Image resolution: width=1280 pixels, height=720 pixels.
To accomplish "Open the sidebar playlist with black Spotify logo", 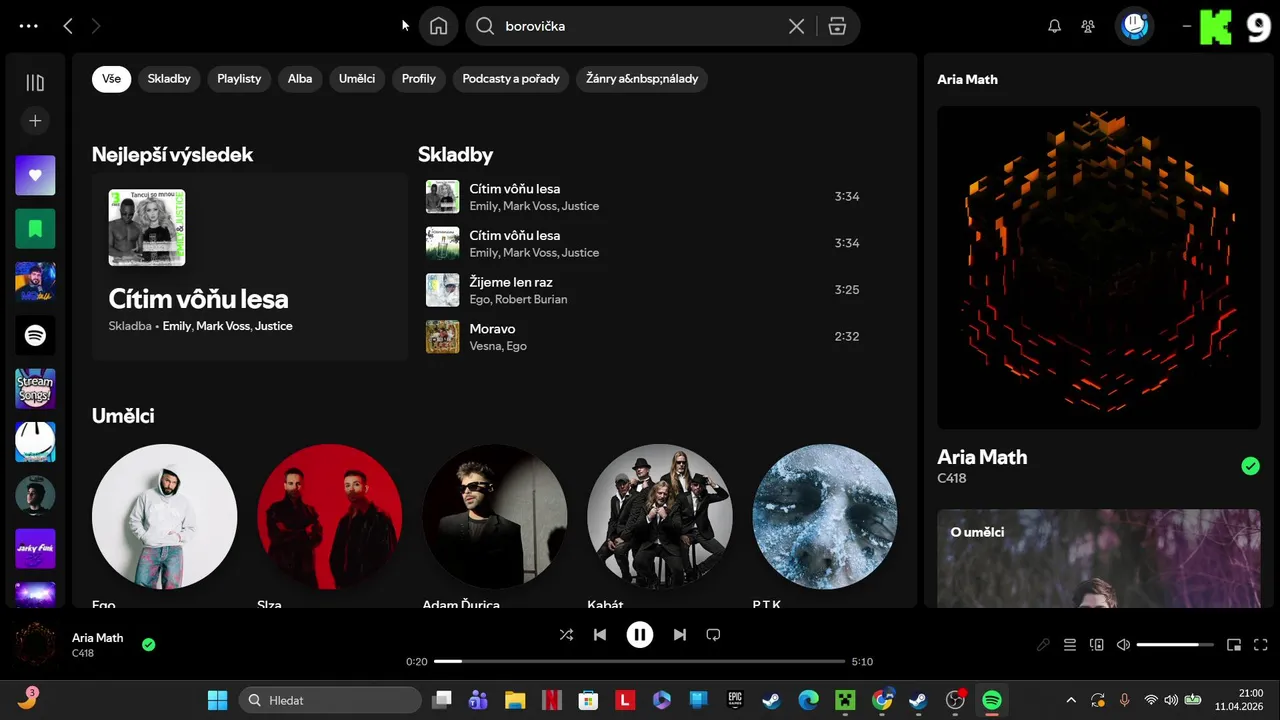I will click(x=35, y=336).
